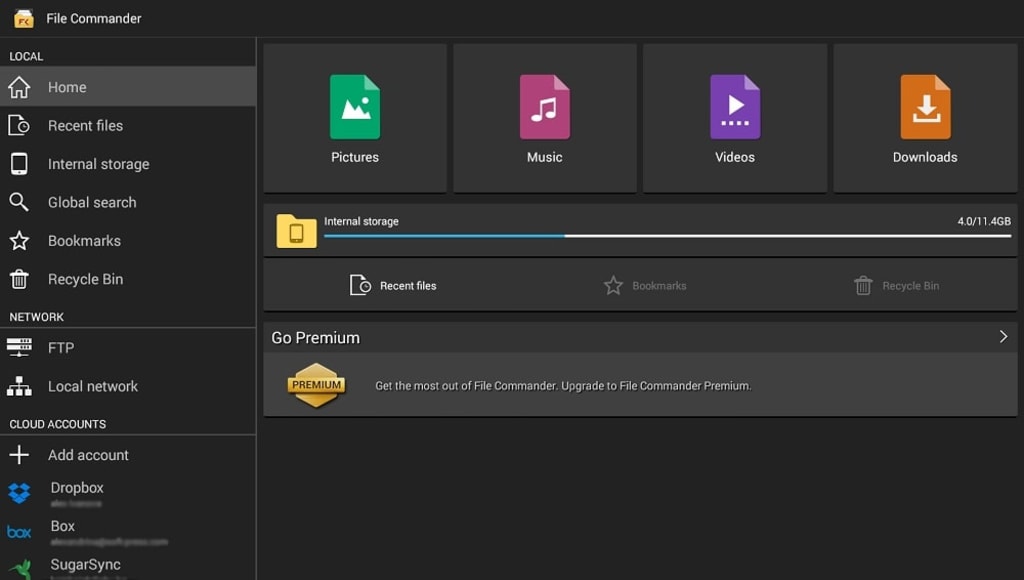Viewport: 1024px width, 580px height.
Task: Open the Recycle Bin shortcut in main panel
Action: click(896, 286)
